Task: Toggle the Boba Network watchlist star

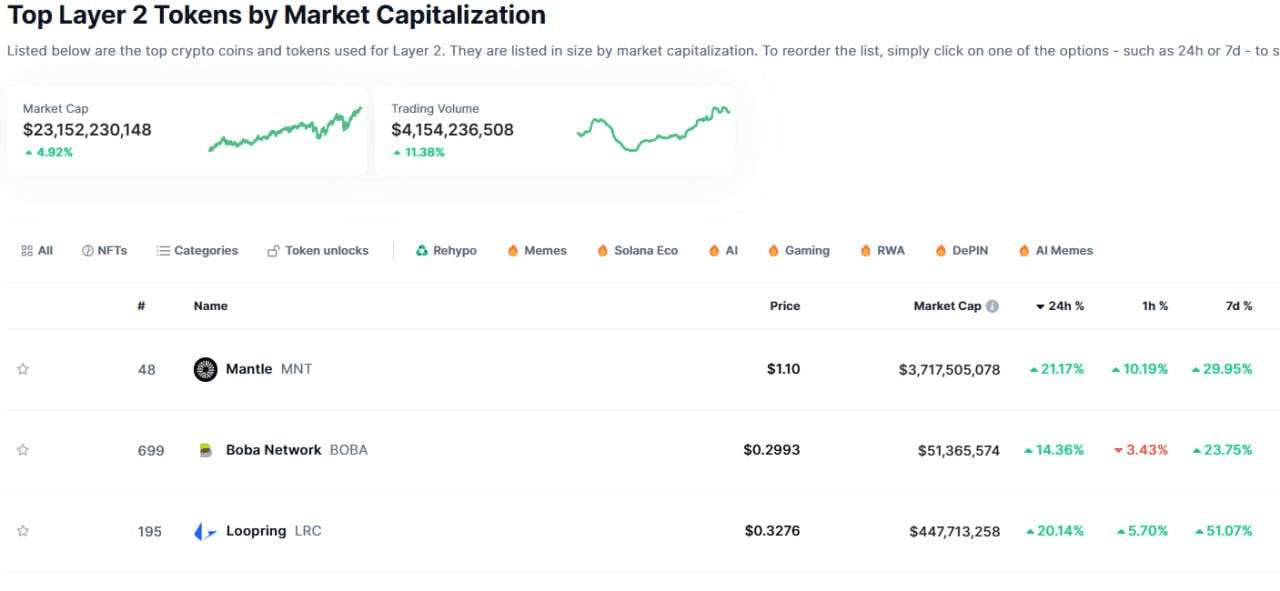Action: (23, 450)
